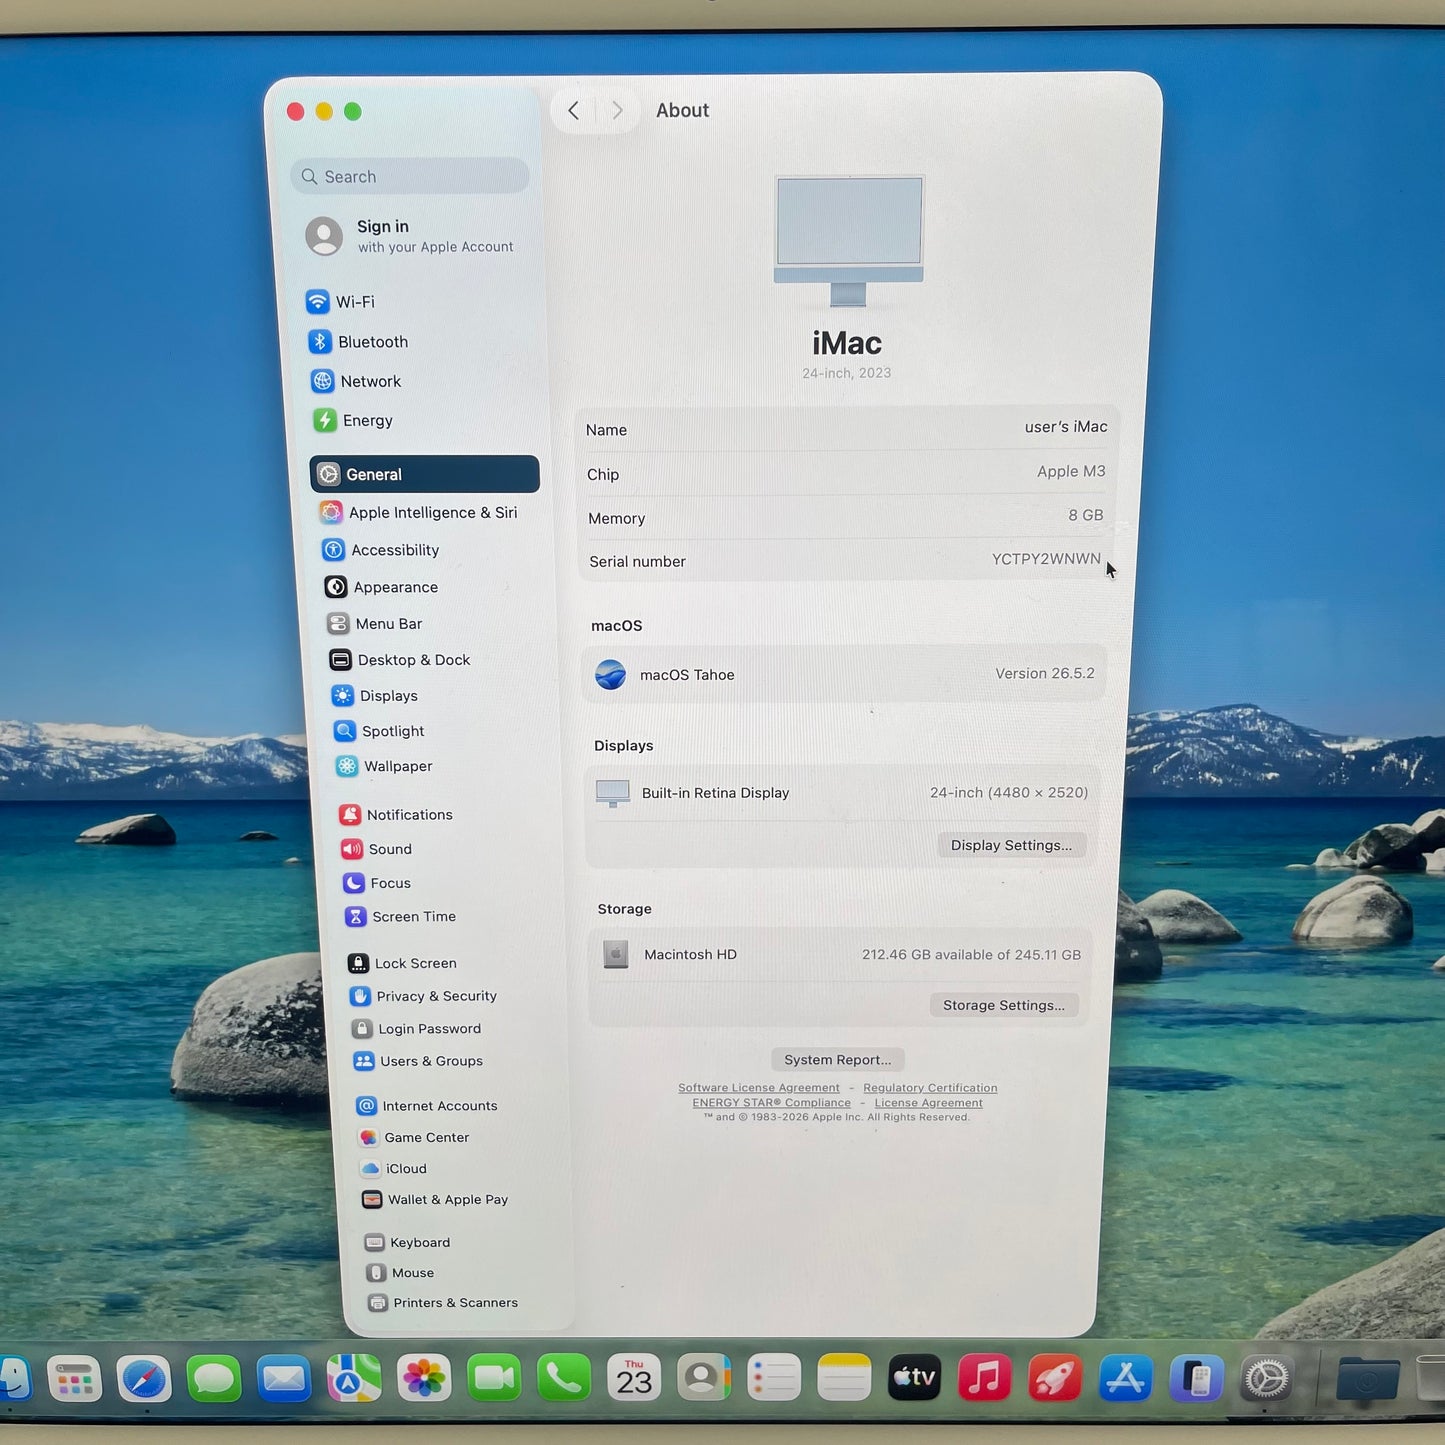Image resolution: width=1445 pixels, height=1445 pixels.
Task: Open Spotlight settings
Action: click(379, 731)
